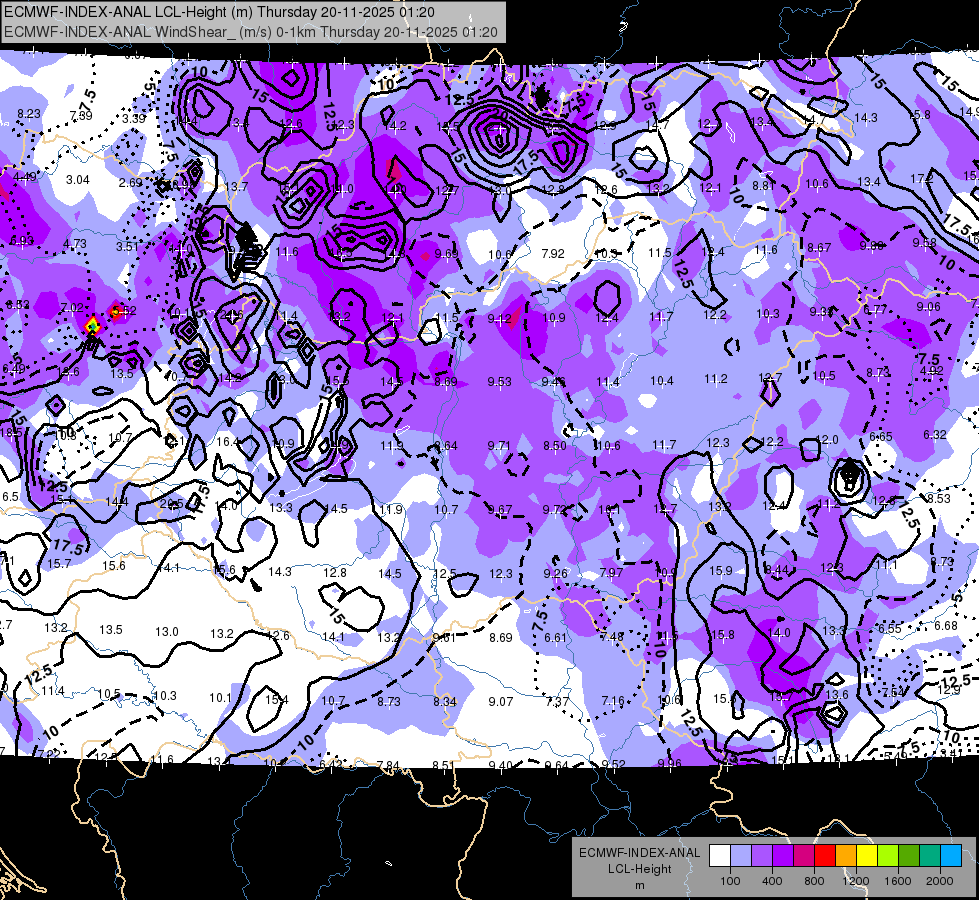Click the legend tick value 2000

(940, 881)
